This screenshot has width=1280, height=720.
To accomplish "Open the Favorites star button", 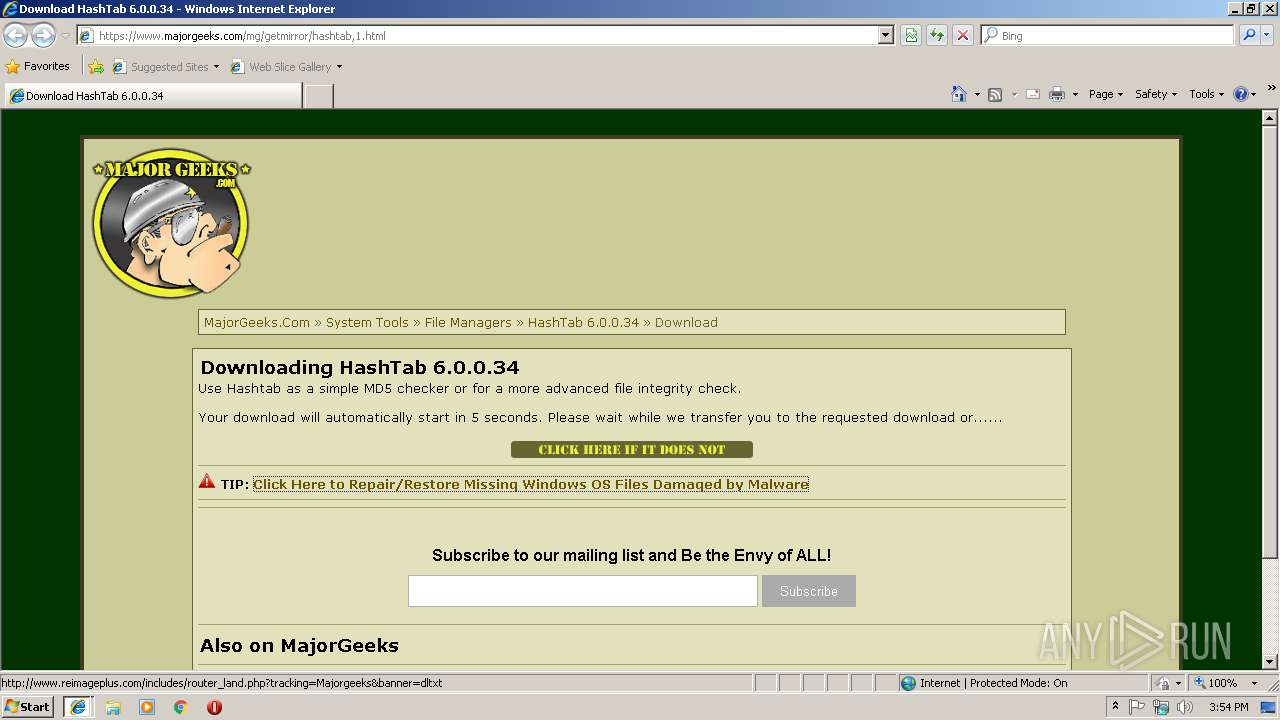I will point(38,66).
